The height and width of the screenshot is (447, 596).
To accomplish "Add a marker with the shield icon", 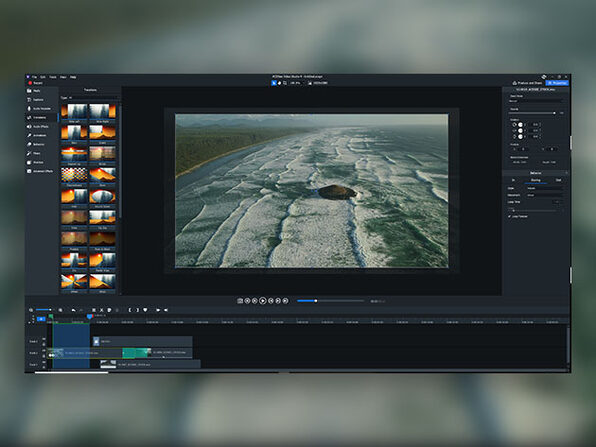I will (x=145, y=310).
